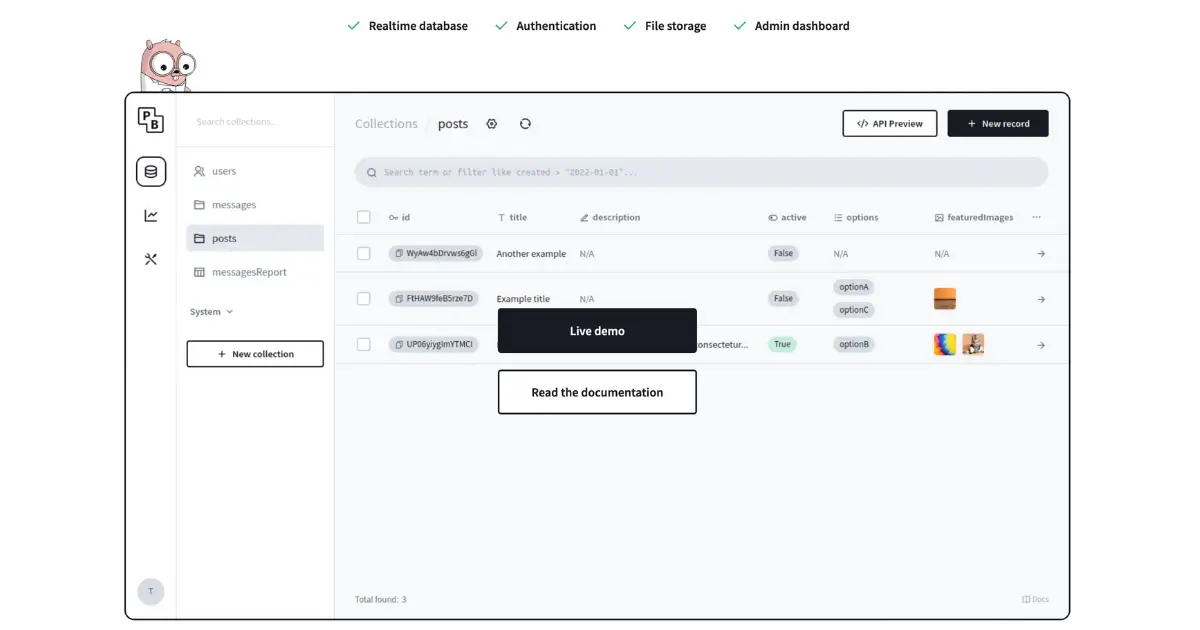The image size is (1200, 630).
Task: Switch to the posts collection
Action: coord(222,238)
